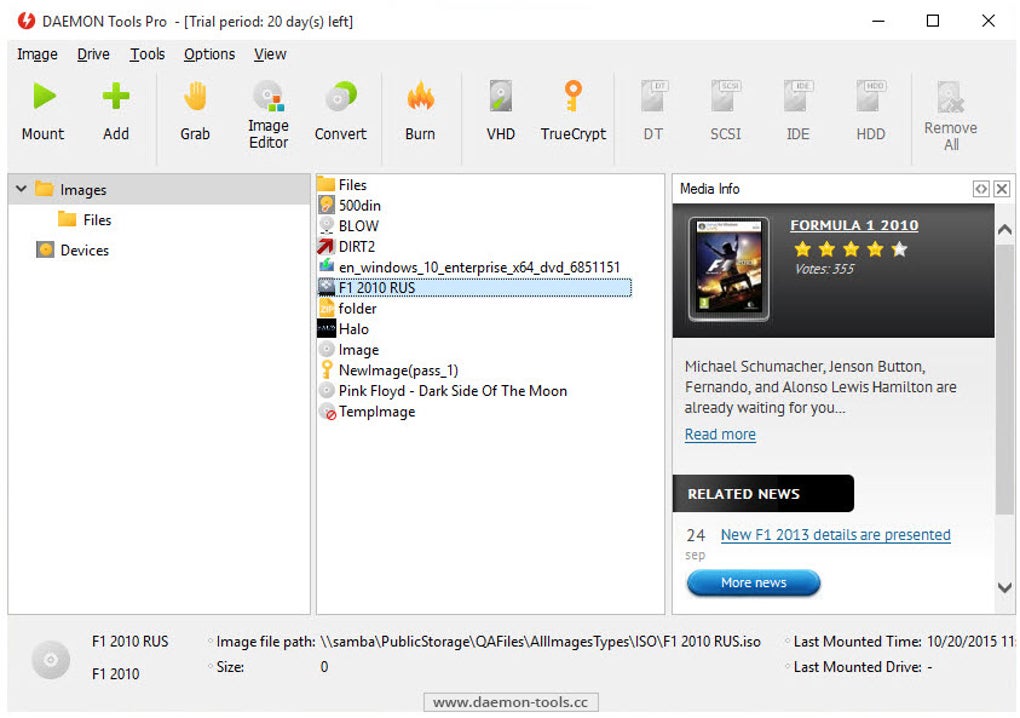Click the Media Info scroll down arrow

(1004, 587)
